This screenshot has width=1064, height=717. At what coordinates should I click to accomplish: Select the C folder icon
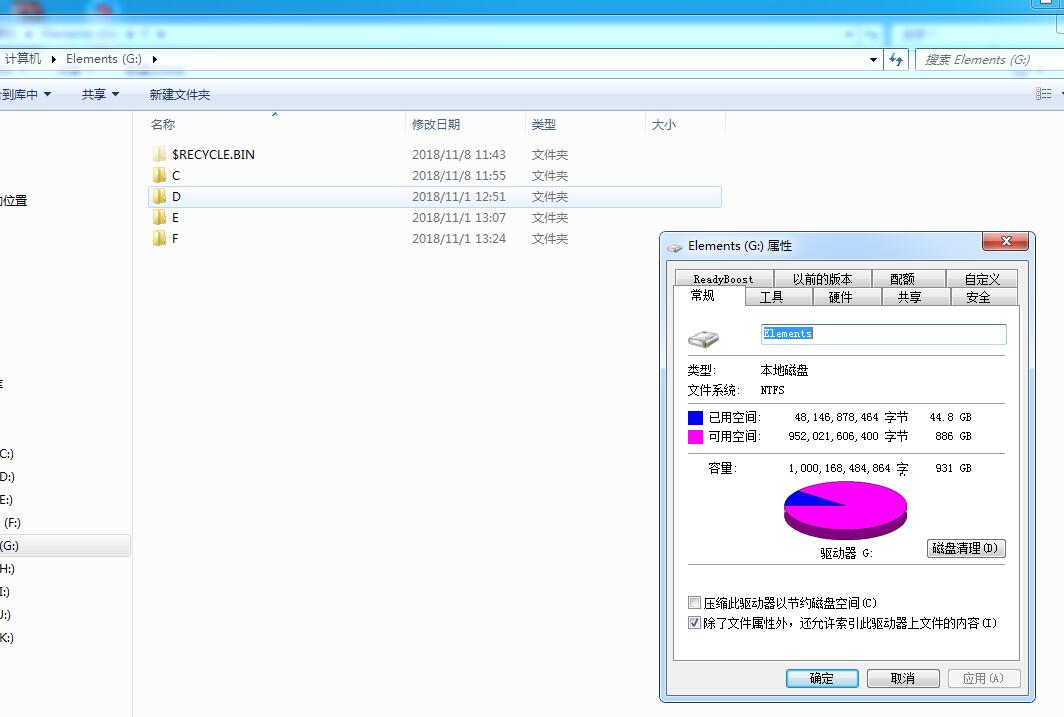pos(159,176)
